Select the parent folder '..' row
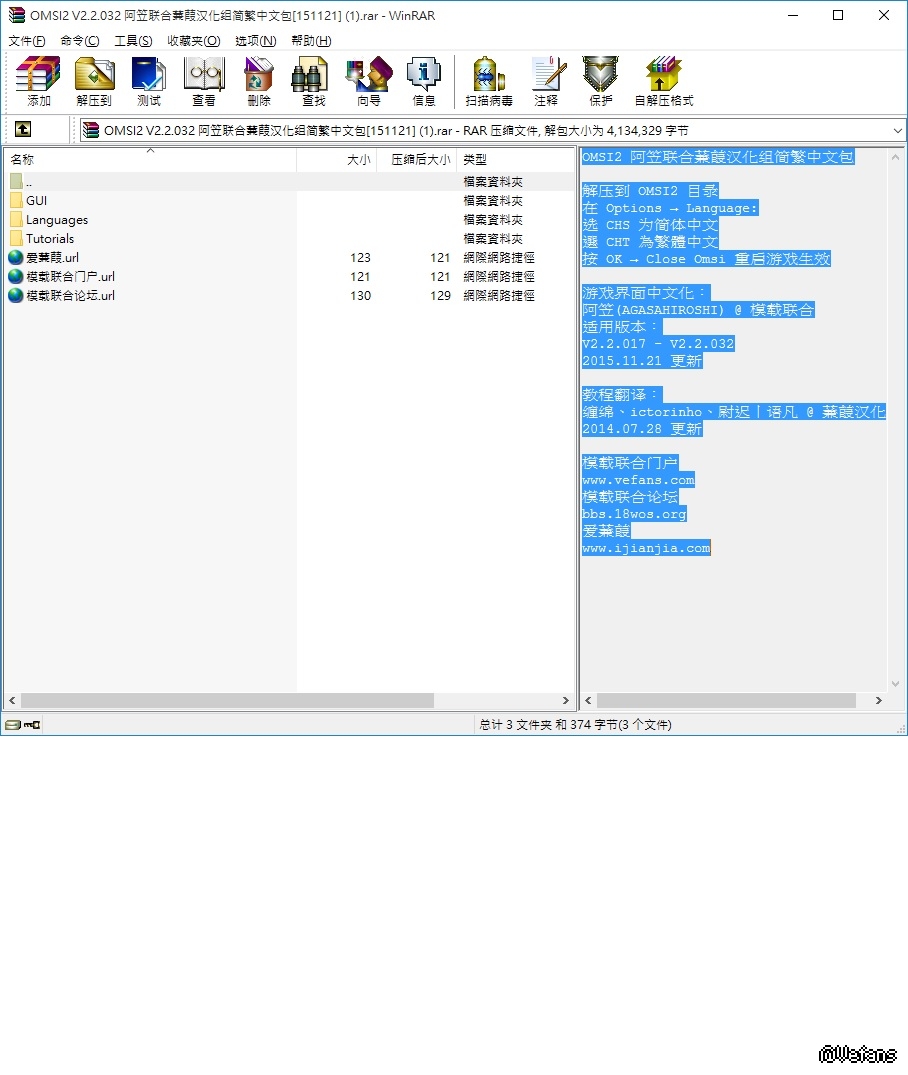Viewport: 908px width, 1075px height. coord(289,182)
